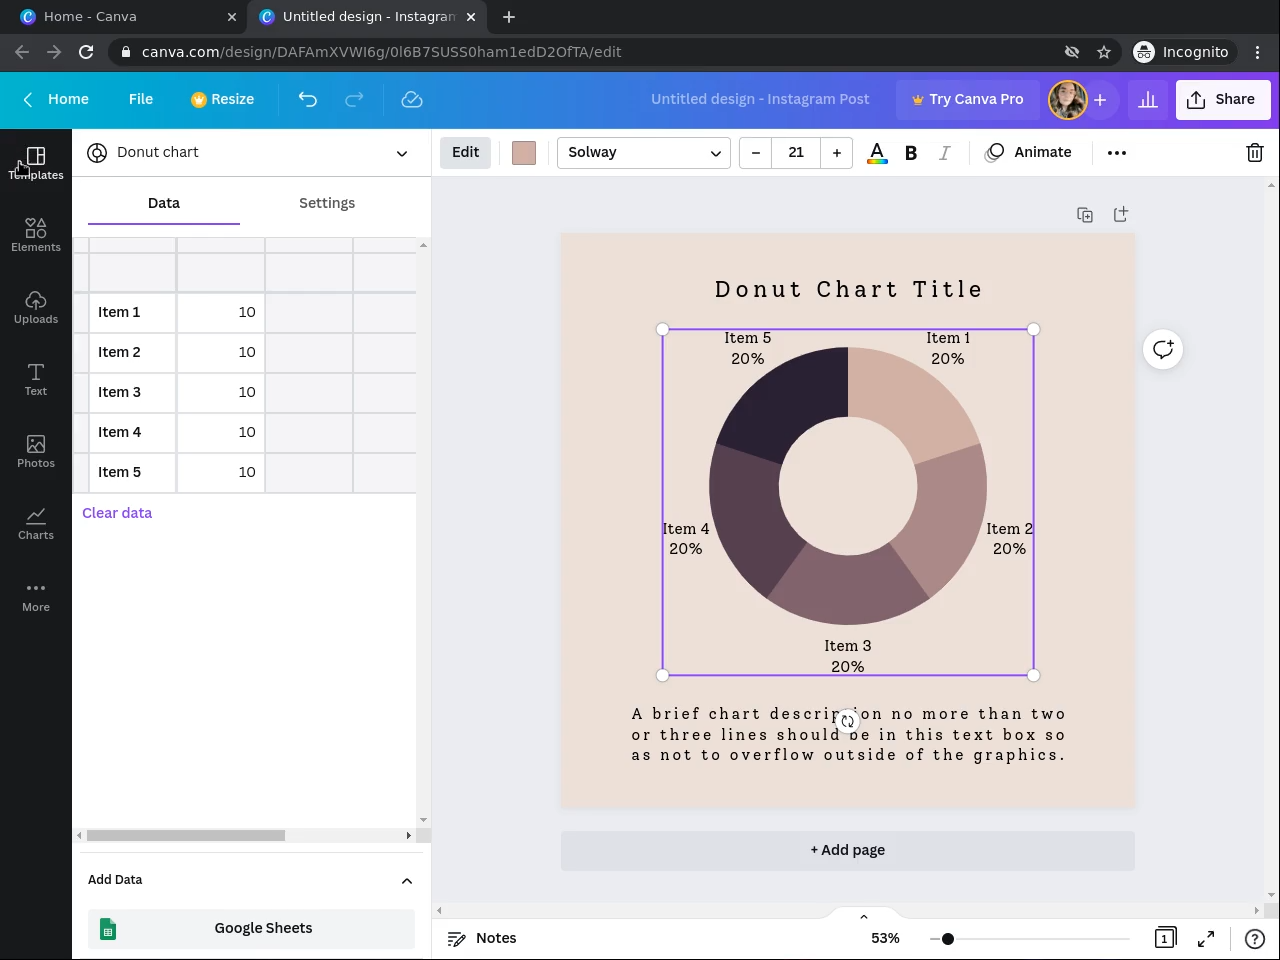Open the Animate option

[x=1029, y=153]
